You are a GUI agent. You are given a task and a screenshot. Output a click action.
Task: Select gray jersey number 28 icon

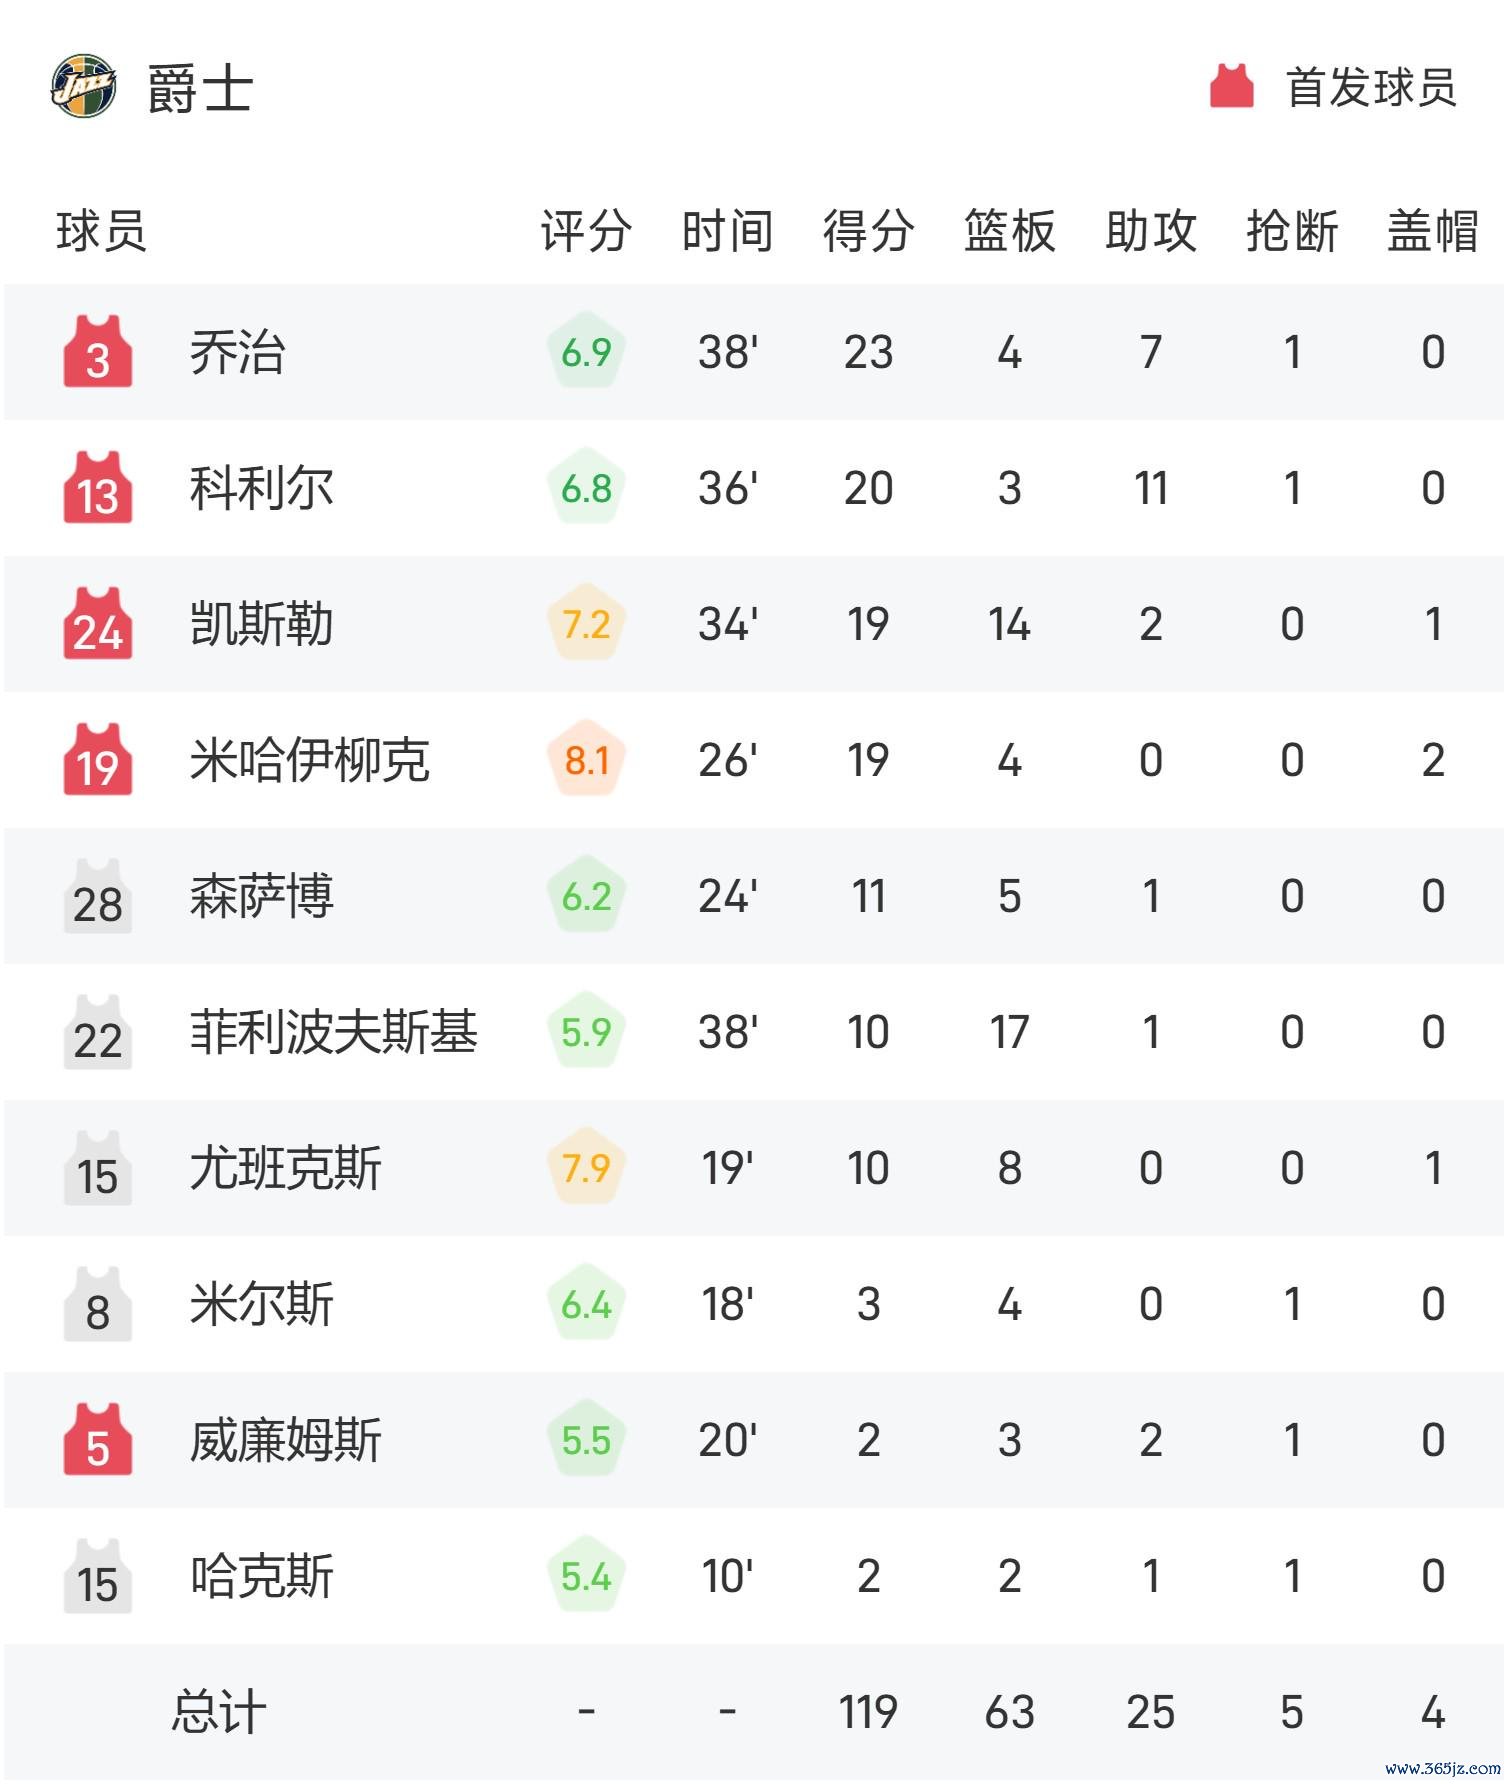pyautogui.click(x=98, y=895)
